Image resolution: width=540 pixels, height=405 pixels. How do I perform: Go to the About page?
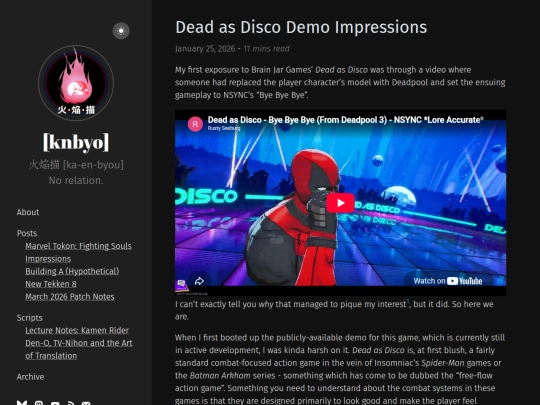(x=28, y=212)
